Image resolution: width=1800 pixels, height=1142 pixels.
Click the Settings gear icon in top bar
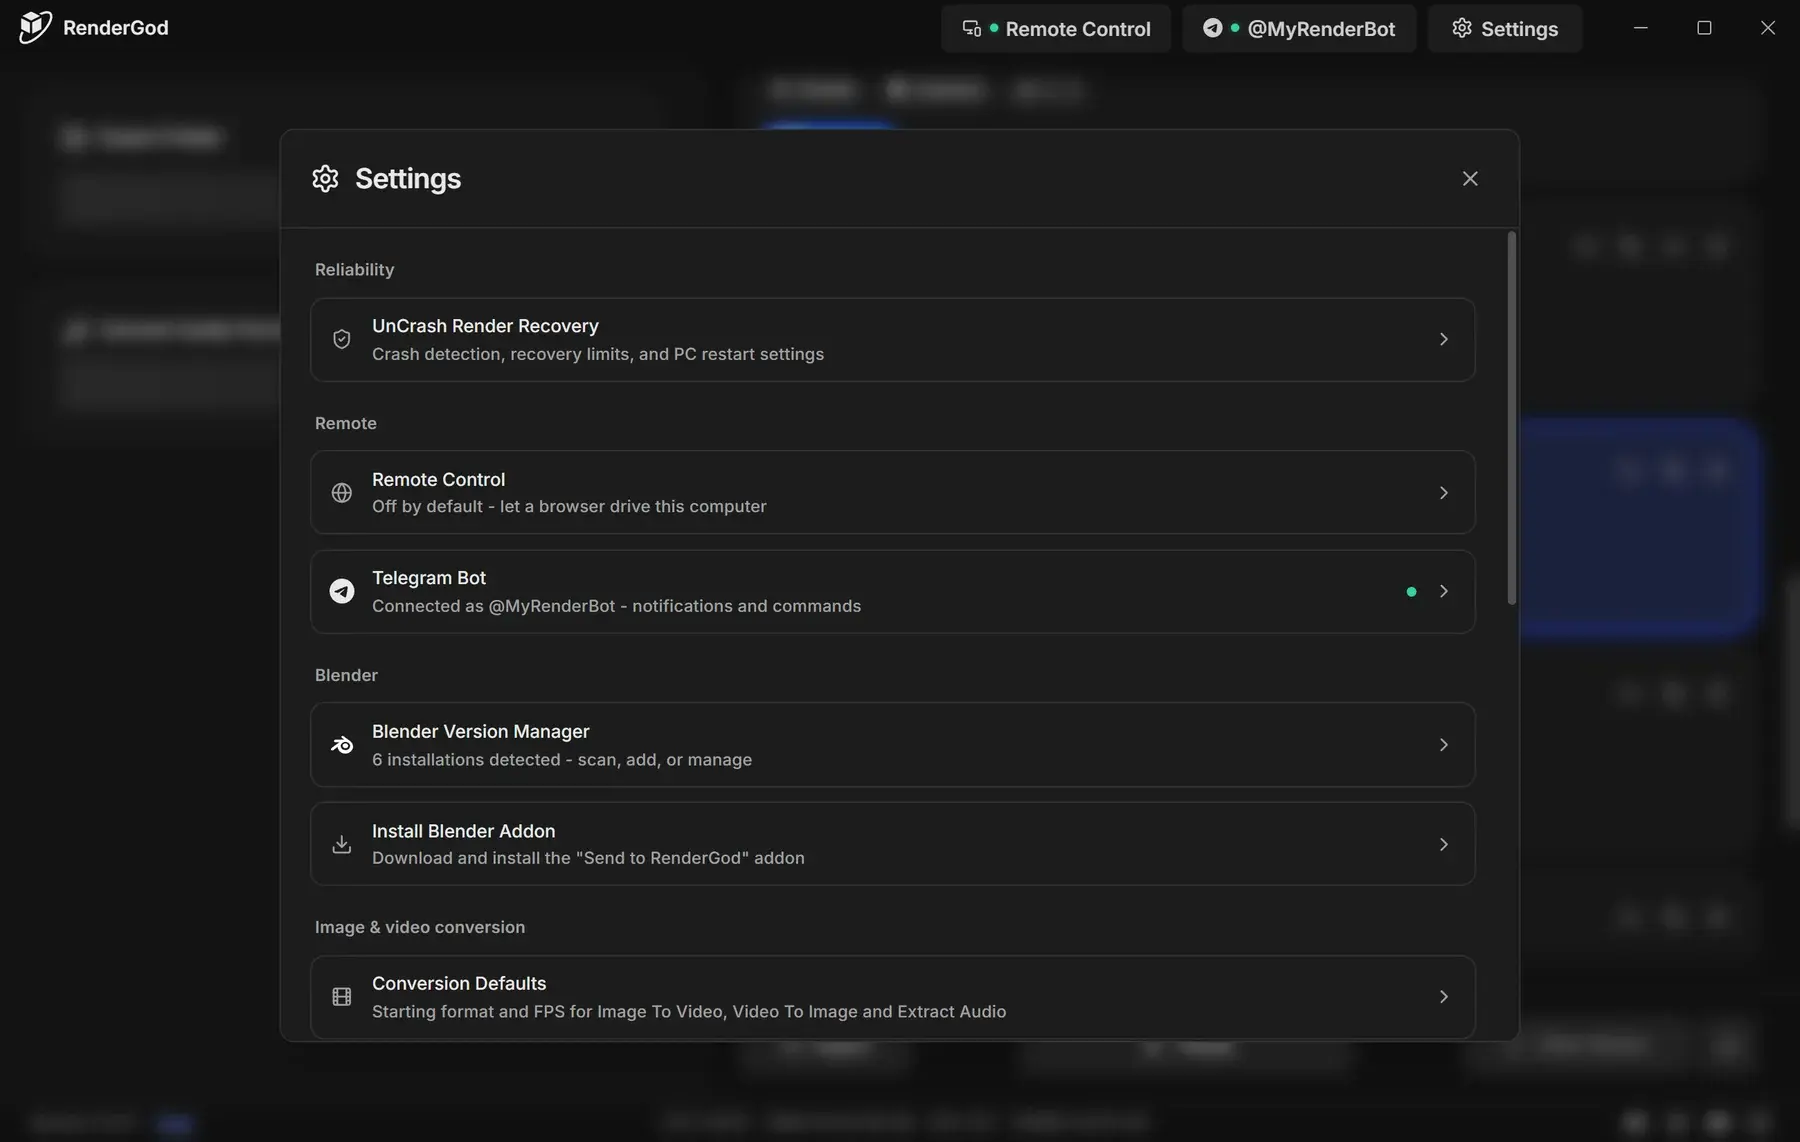click(1462, 28)
